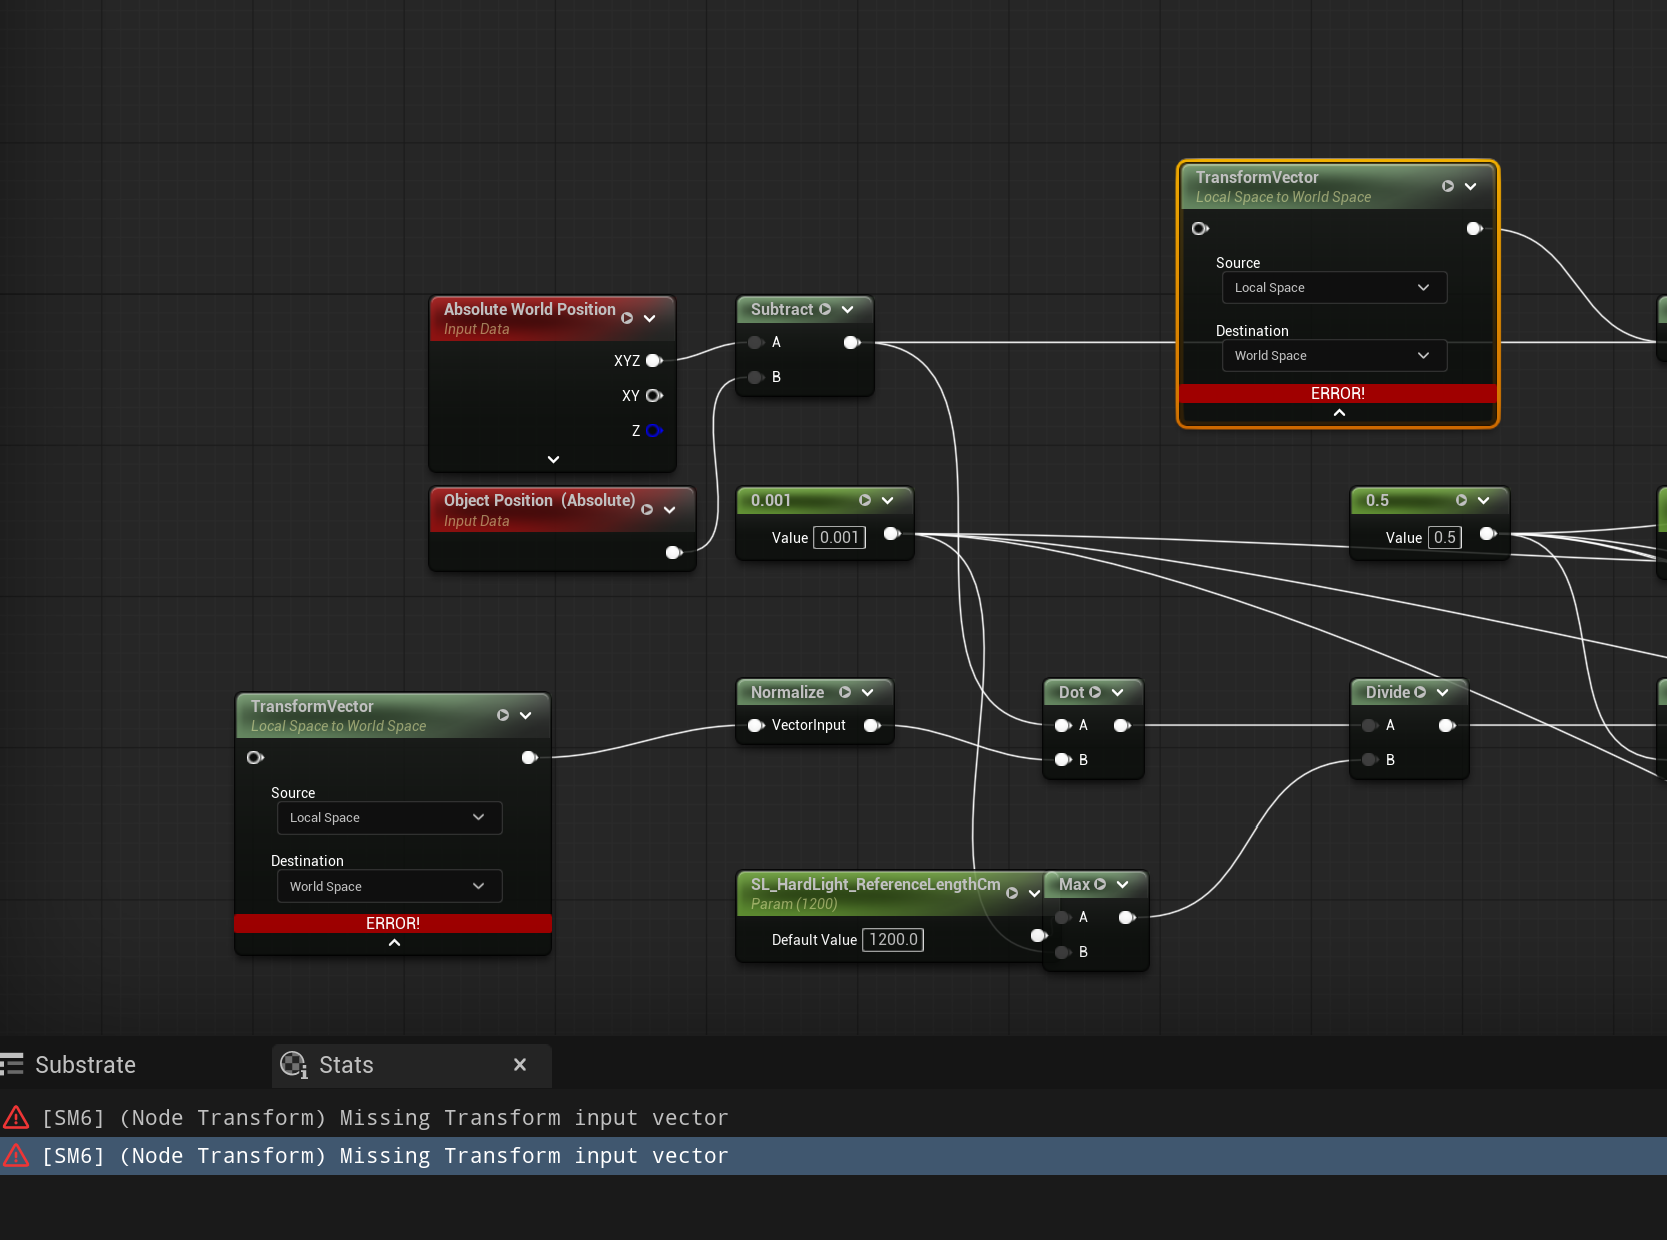Select the highlighted Missing Transform input vector error

coord(834,1156)
